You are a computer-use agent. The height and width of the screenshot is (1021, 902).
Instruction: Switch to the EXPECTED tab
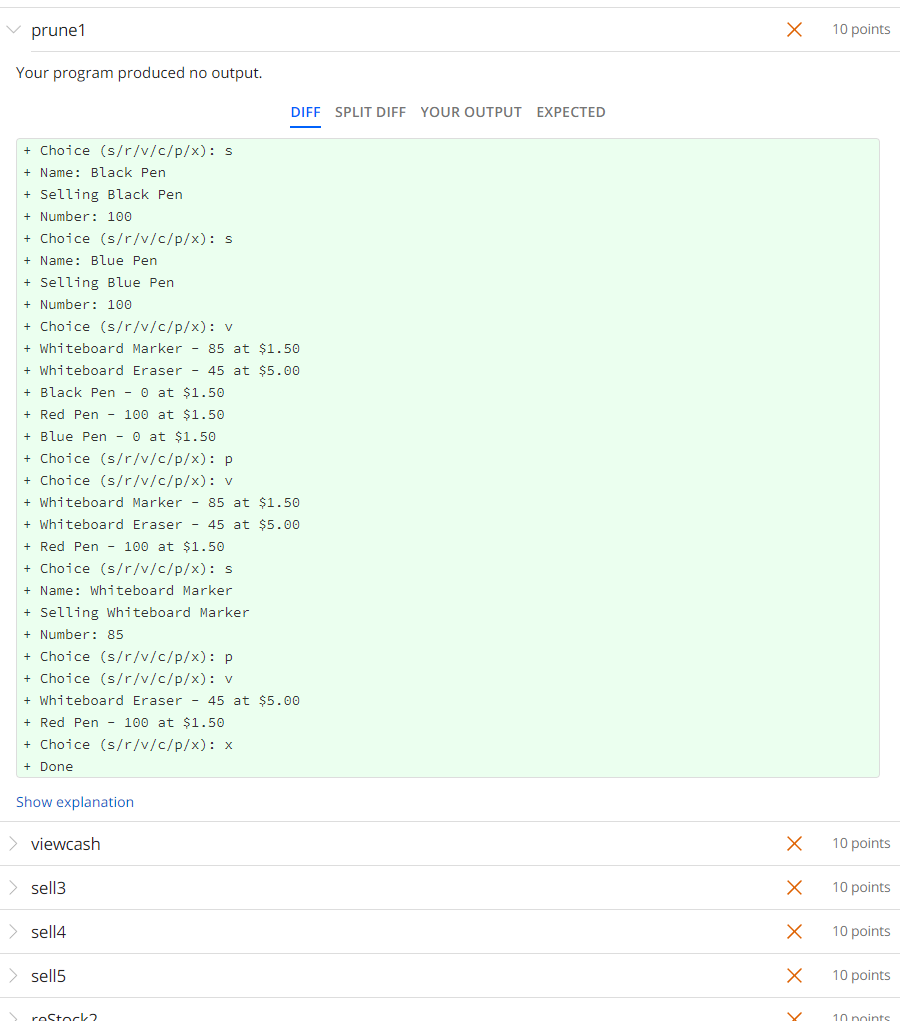point(571,112)
